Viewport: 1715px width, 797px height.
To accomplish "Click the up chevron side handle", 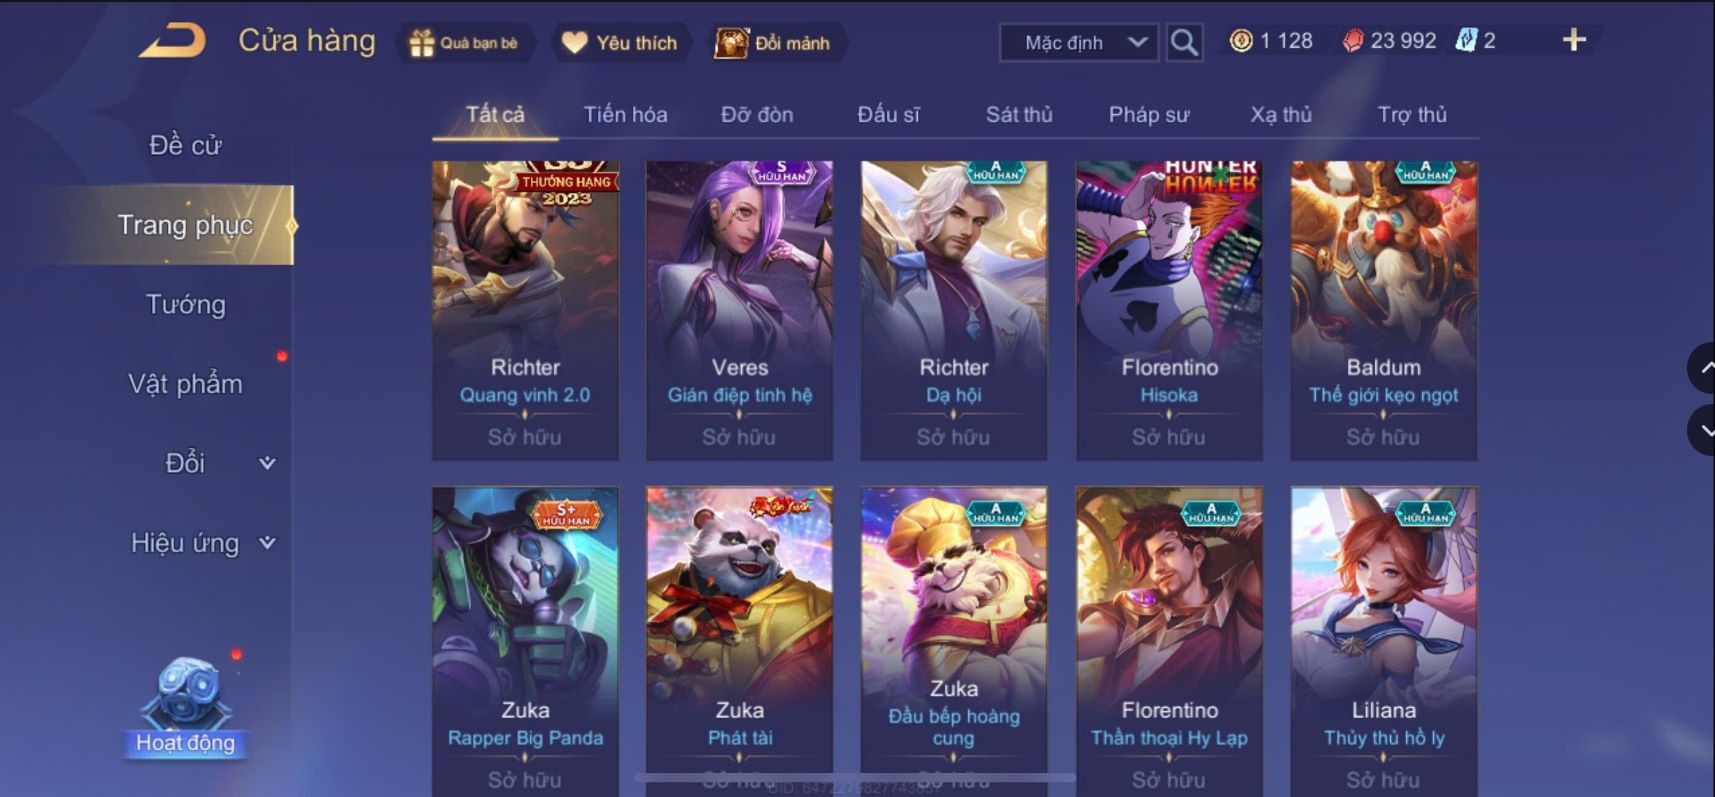I will [1703, 368].
